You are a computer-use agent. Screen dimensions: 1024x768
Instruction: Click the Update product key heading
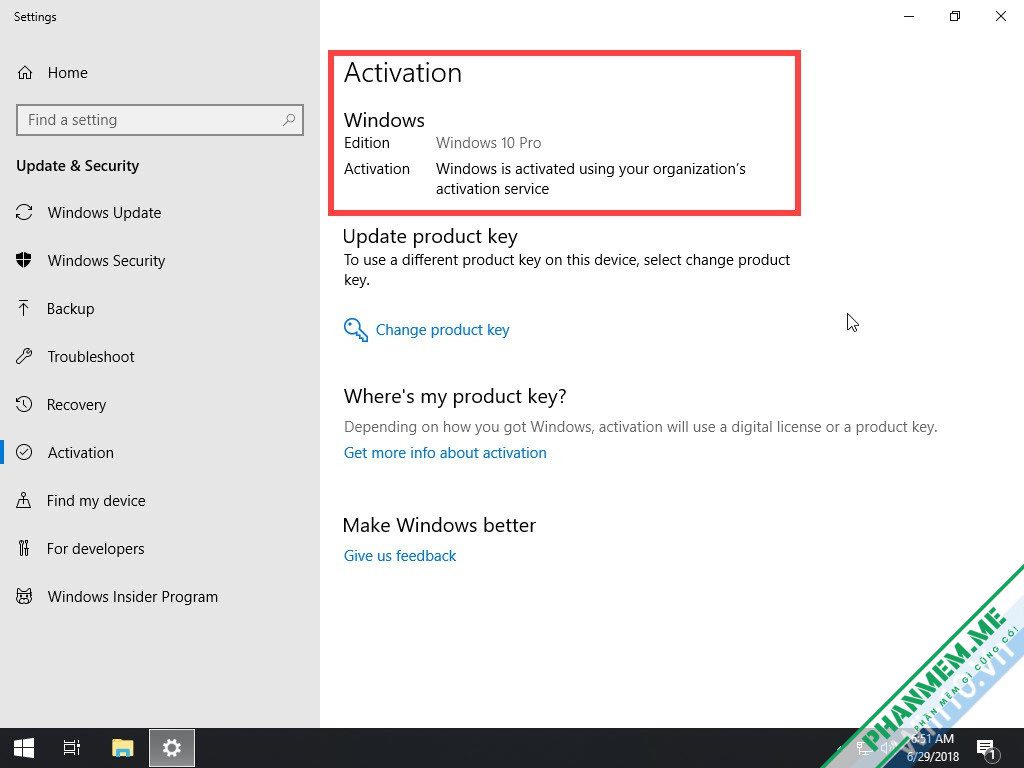click(430, 236)
